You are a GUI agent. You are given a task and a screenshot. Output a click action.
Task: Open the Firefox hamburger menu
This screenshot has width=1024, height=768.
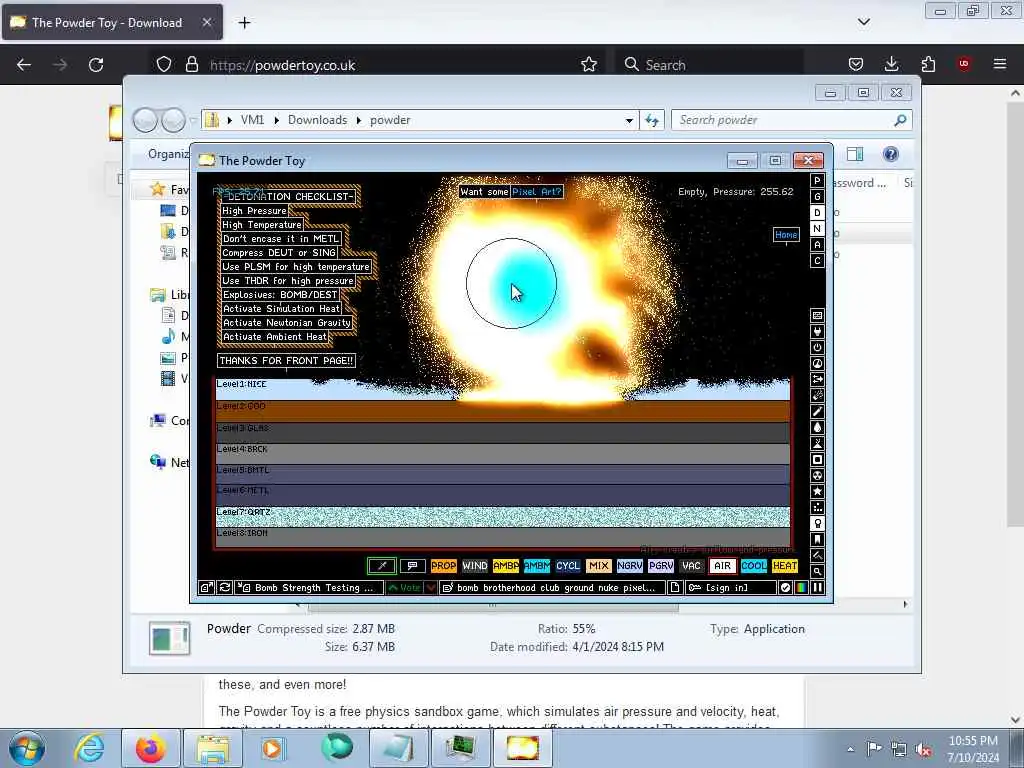pyautogui.click(x=1000, y=64)
